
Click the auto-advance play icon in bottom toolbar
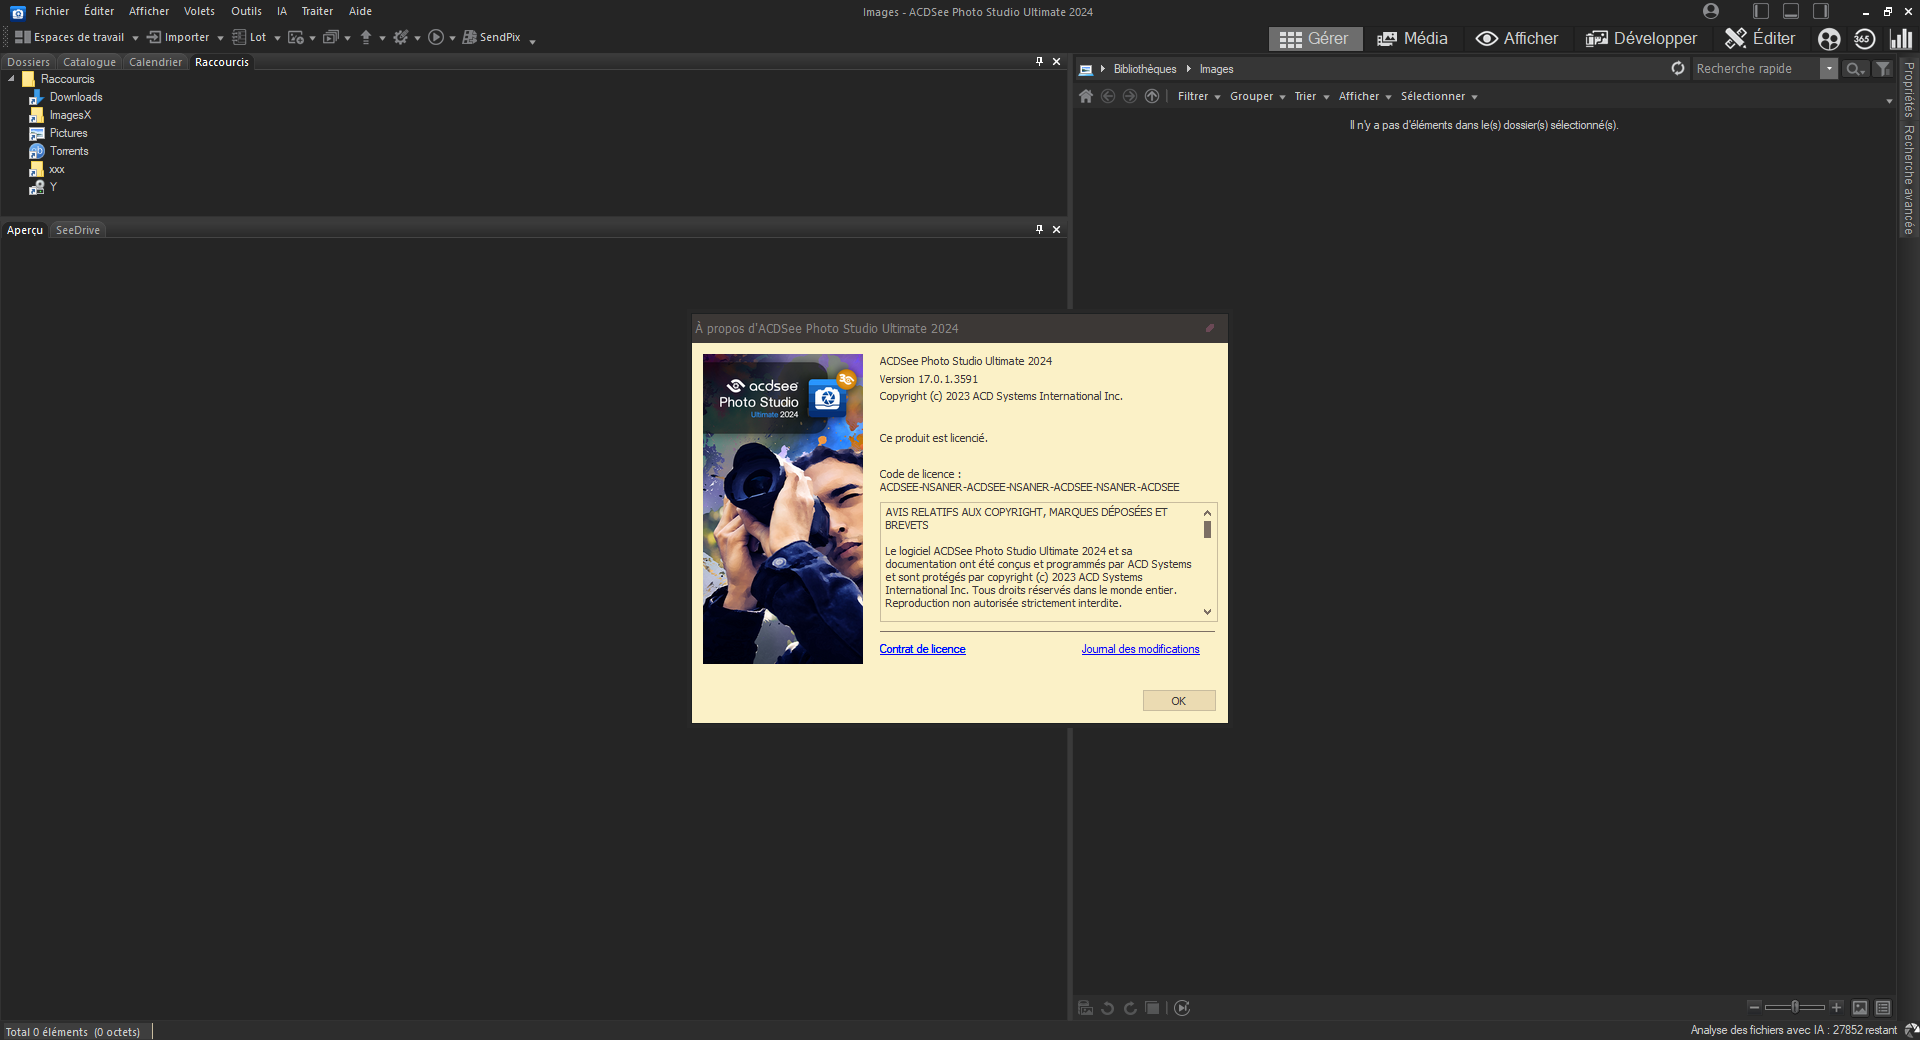click(x=1182, y=1008)
